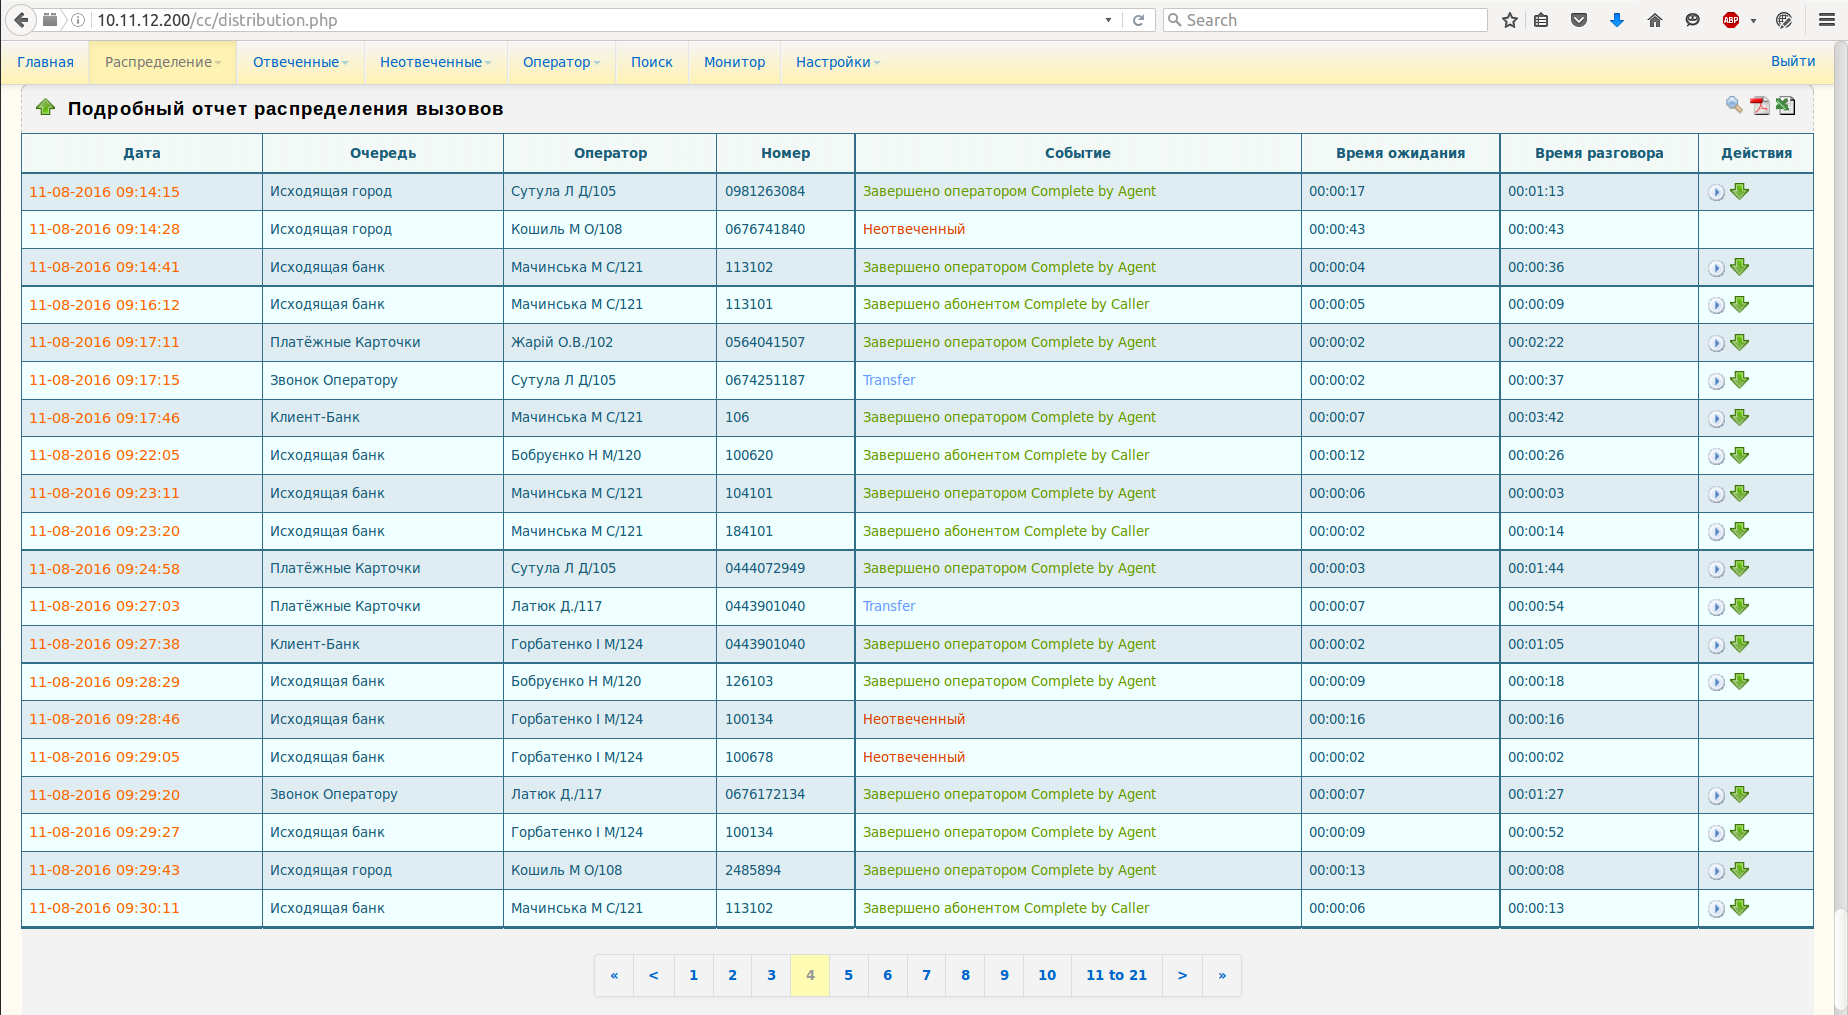
Task: Go to pagination page 1
Action: [693, 975]
